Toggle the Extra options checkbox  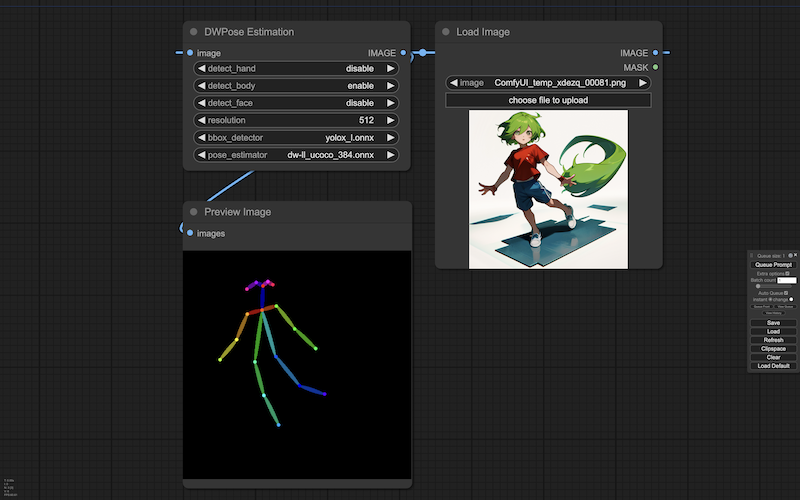(x=787, y=273)
